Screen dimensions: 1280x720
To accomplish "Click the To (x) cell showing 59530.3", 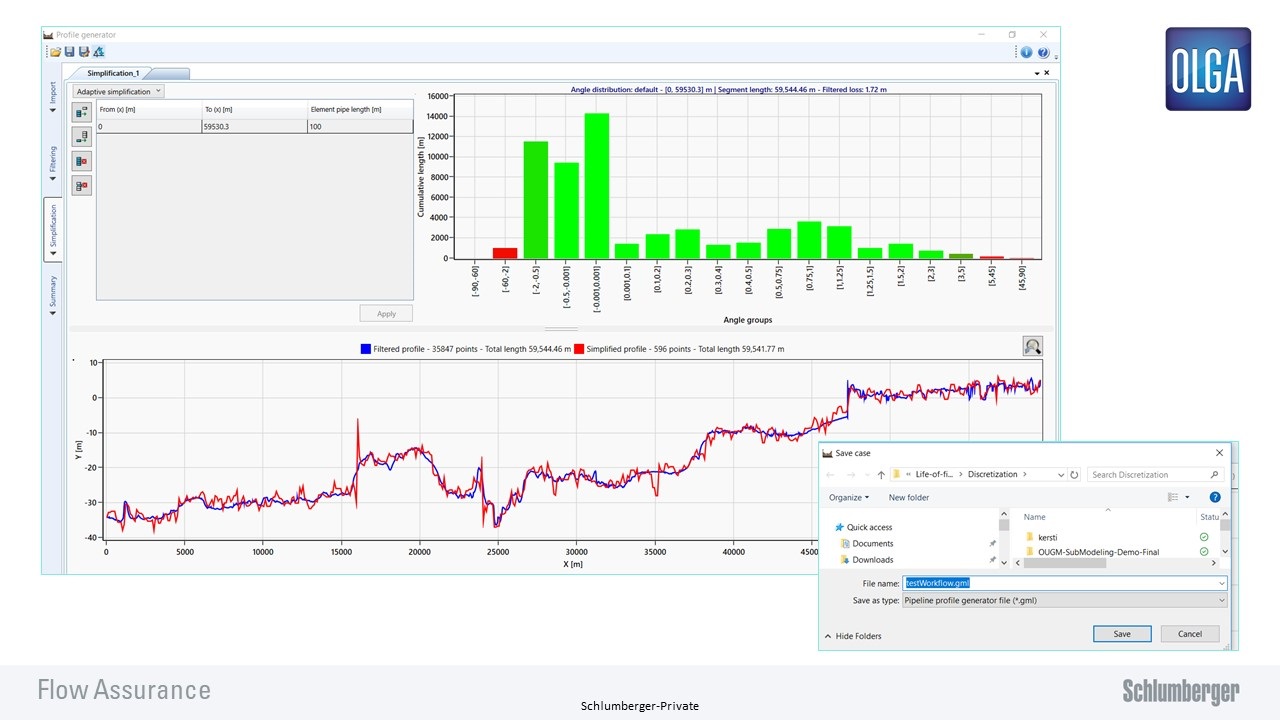I will pyautogui.click(x=254, y=127).
